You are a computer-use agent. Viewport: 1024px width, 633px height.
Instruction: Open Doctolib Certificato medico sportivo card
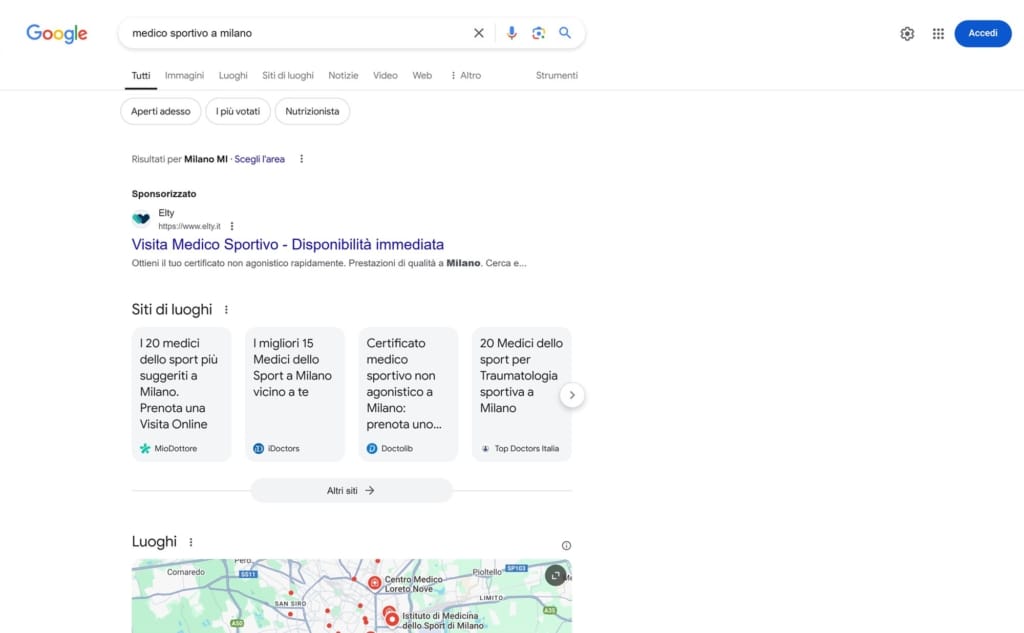point(408,394)
